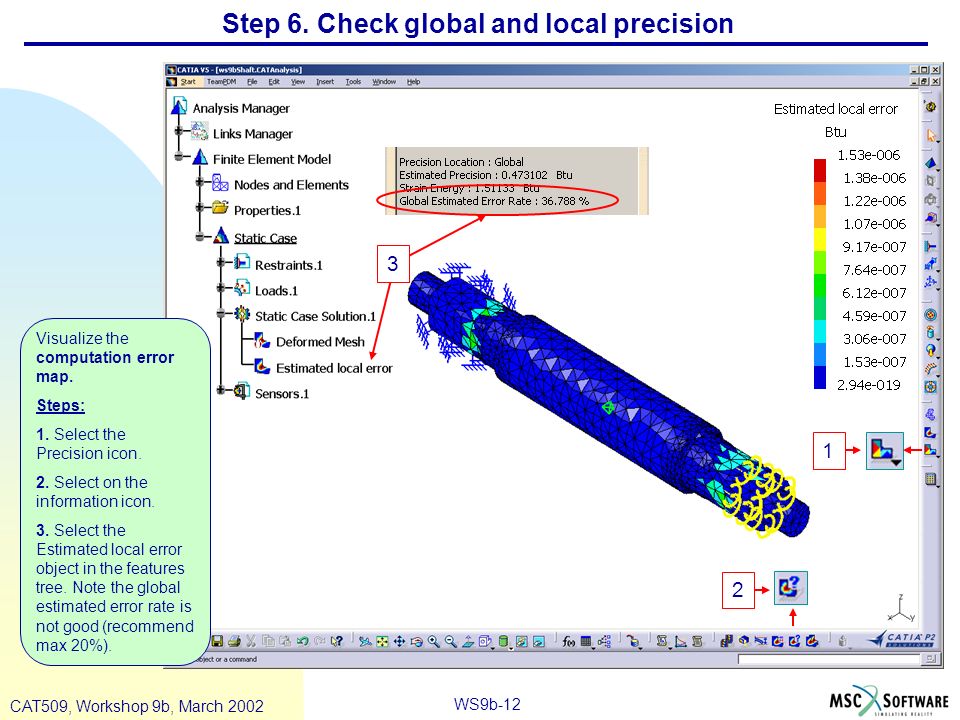Viewport: 960px width, 720px height.
Task: Click the Save icon in the bottom toolbar
Action: pyautogui.click(x=217, y=641)
